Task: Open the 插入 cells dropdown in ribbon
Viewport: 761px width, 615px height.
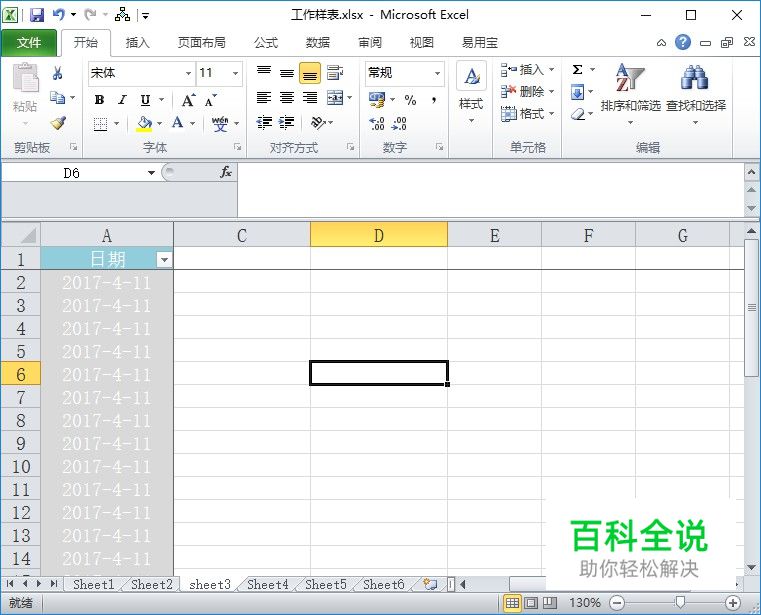Action: pos(528,70)
